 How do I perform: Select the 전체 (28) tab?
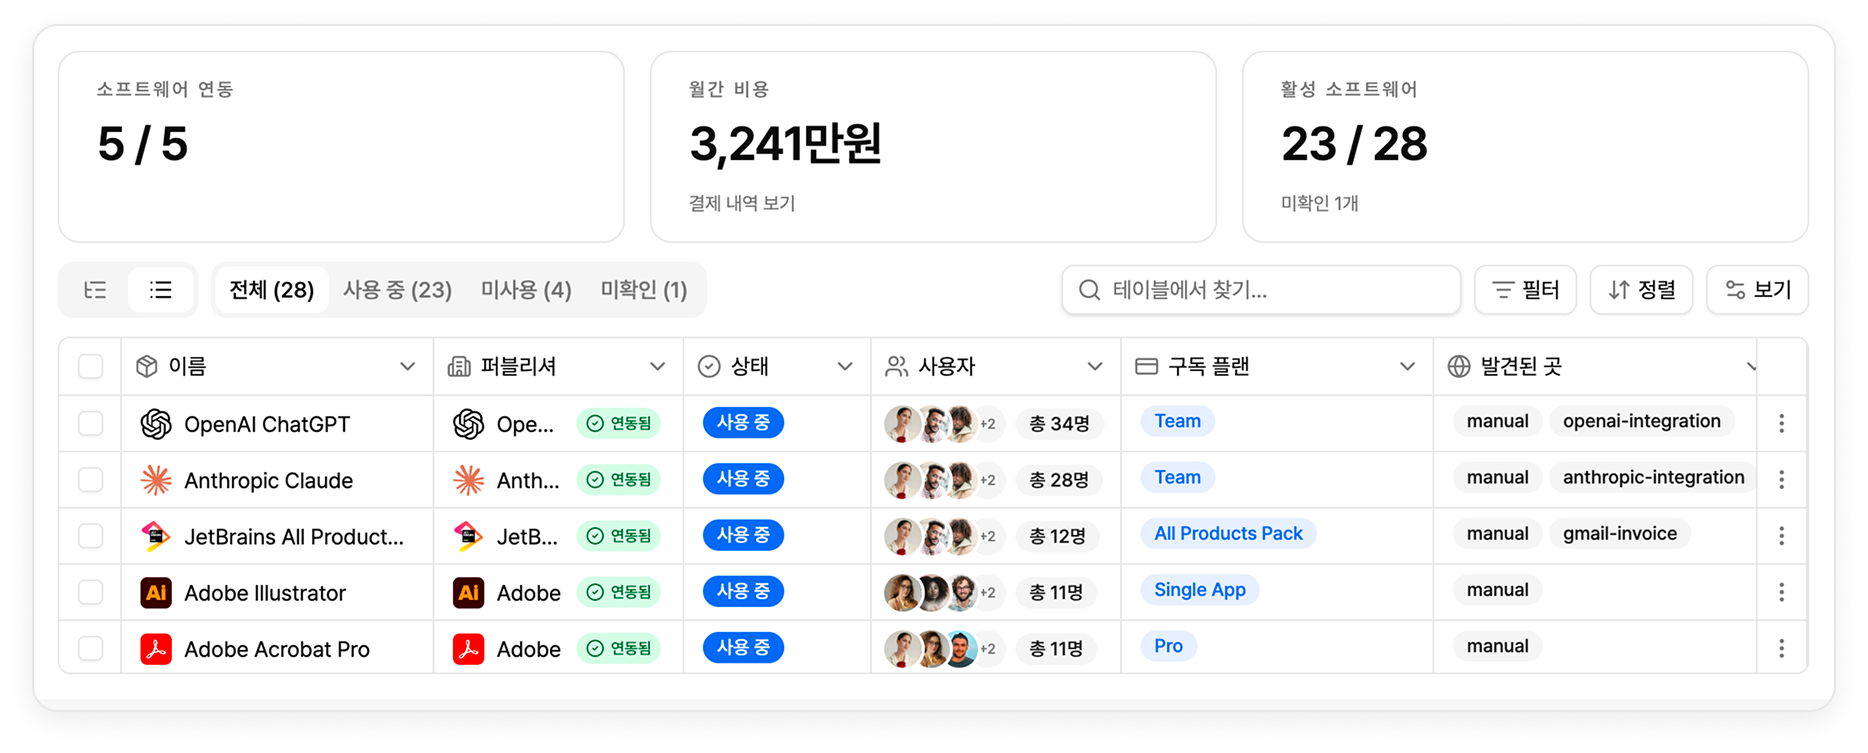272,290
